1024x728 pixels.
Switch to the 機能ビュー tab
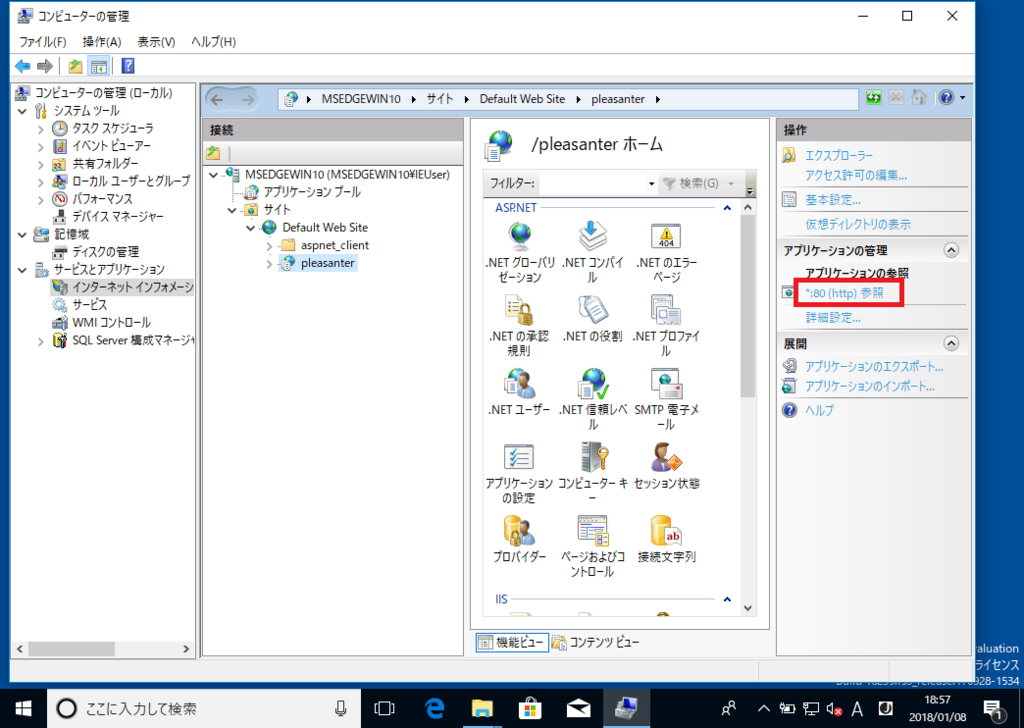pyautogui.click(x=511, y=642)
